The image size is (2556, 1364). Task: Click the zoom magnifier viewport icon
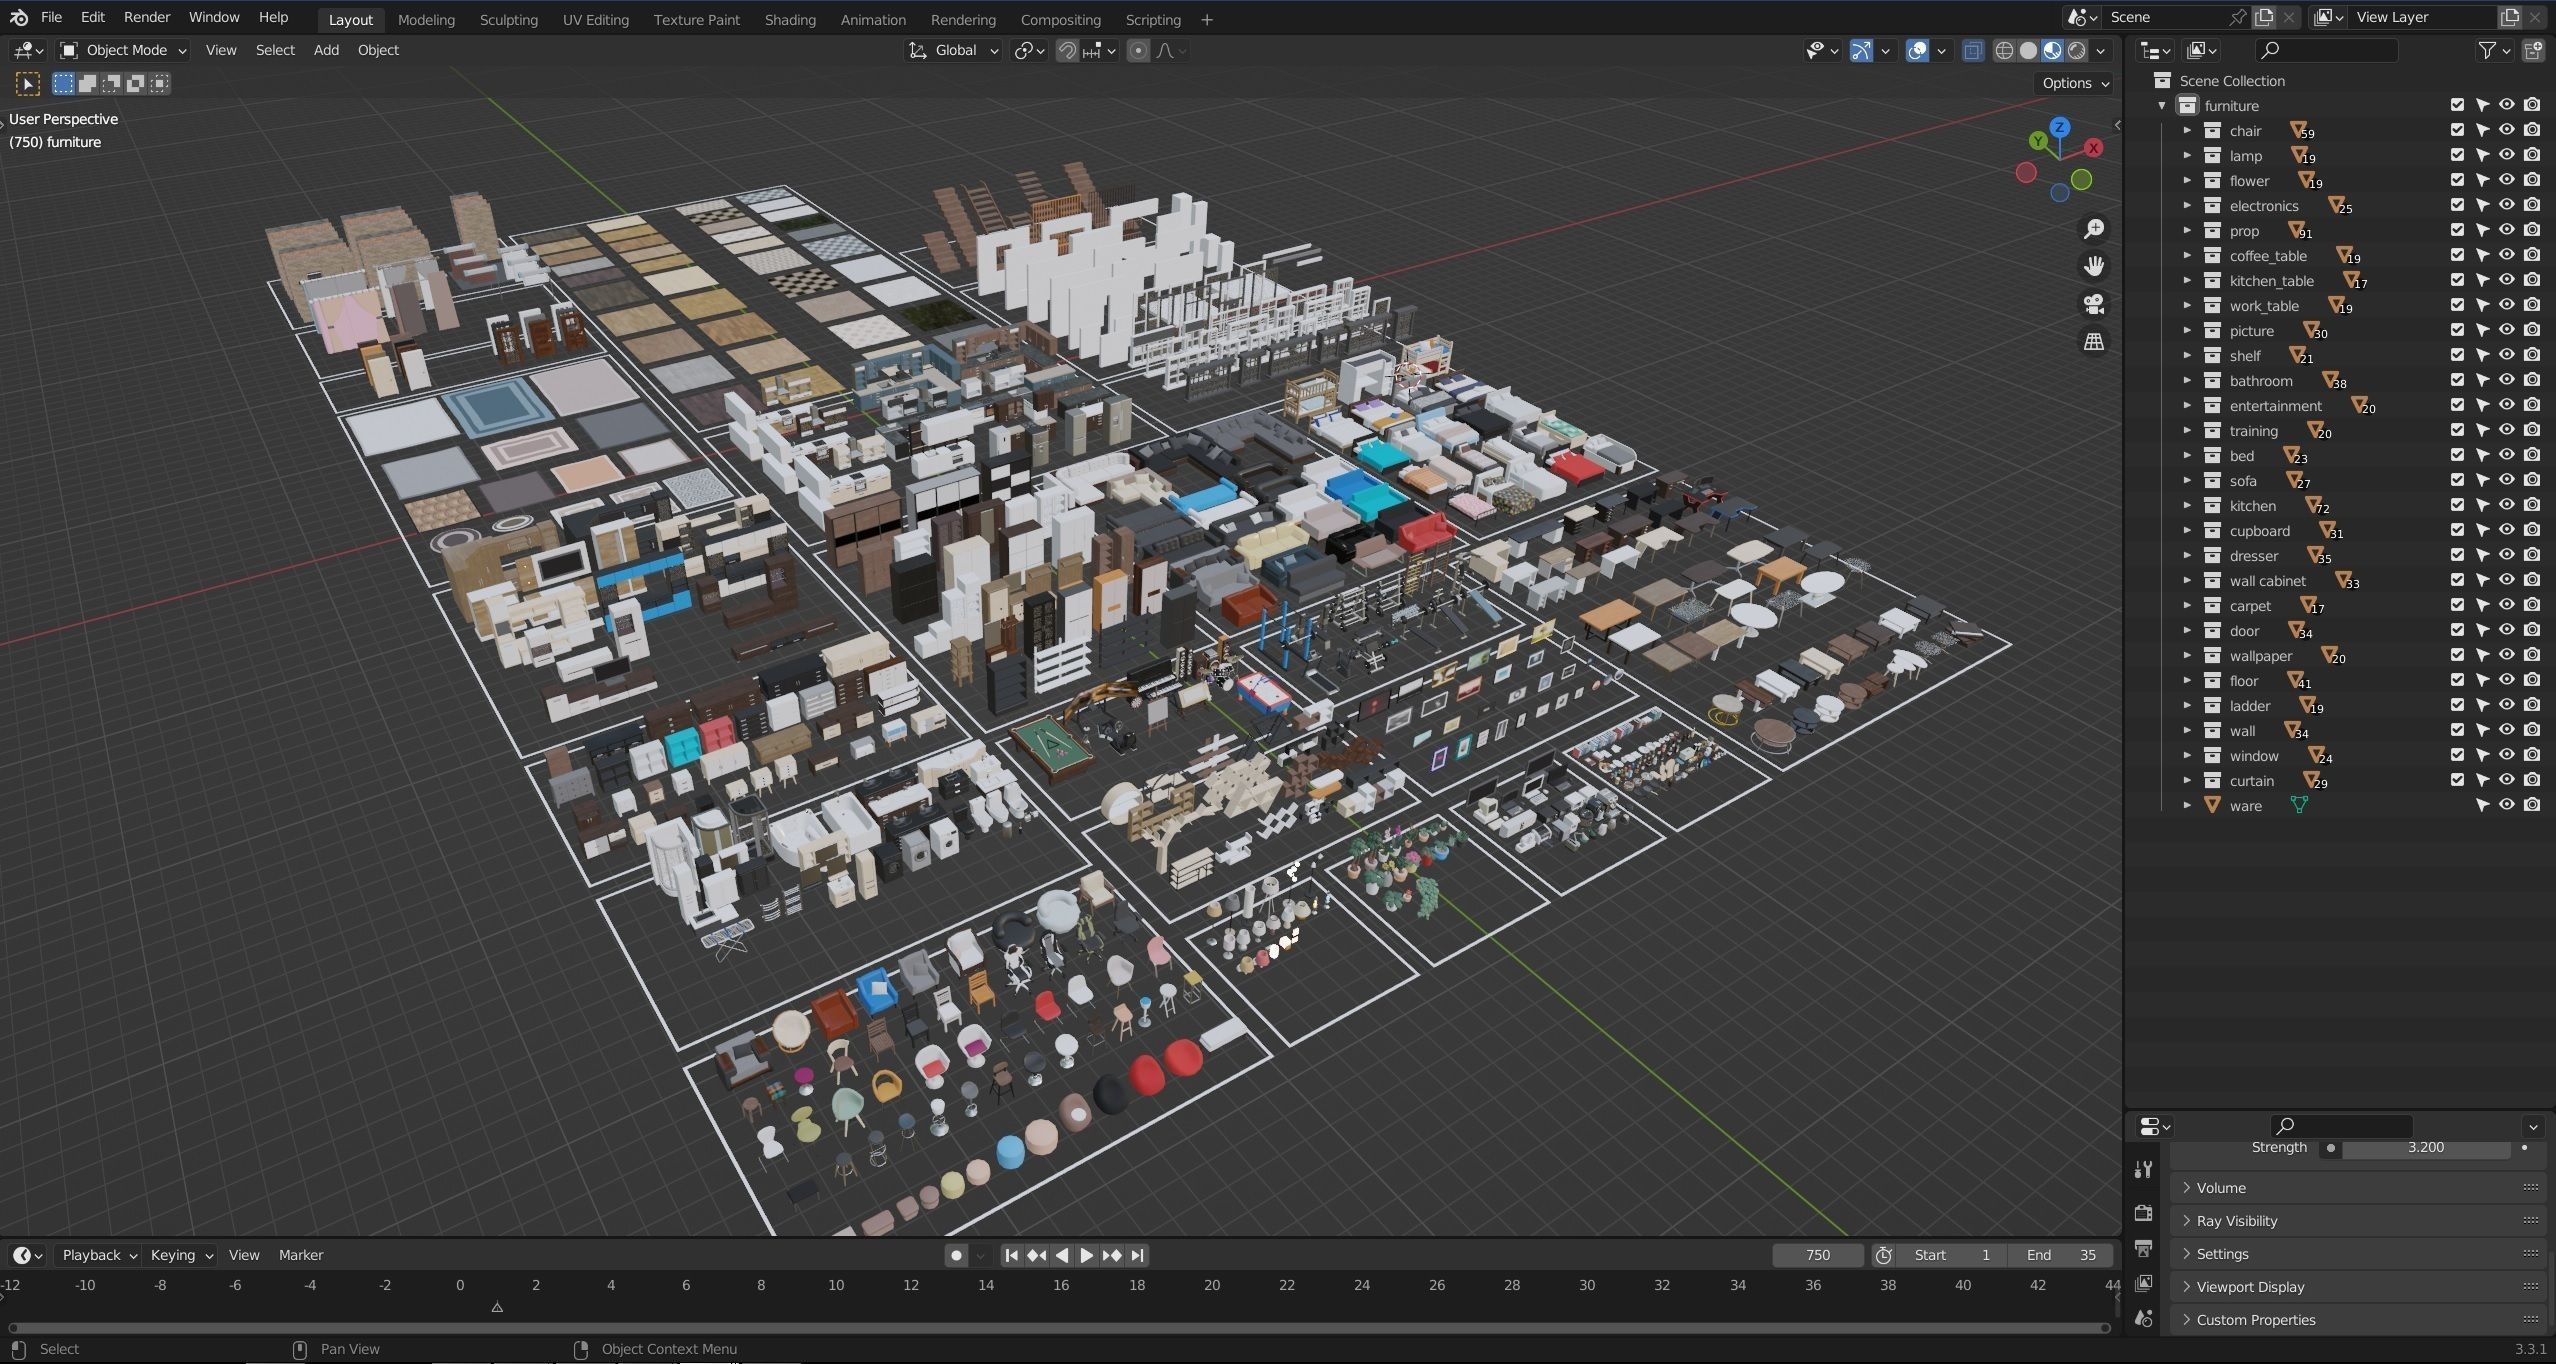(2093, 229)
